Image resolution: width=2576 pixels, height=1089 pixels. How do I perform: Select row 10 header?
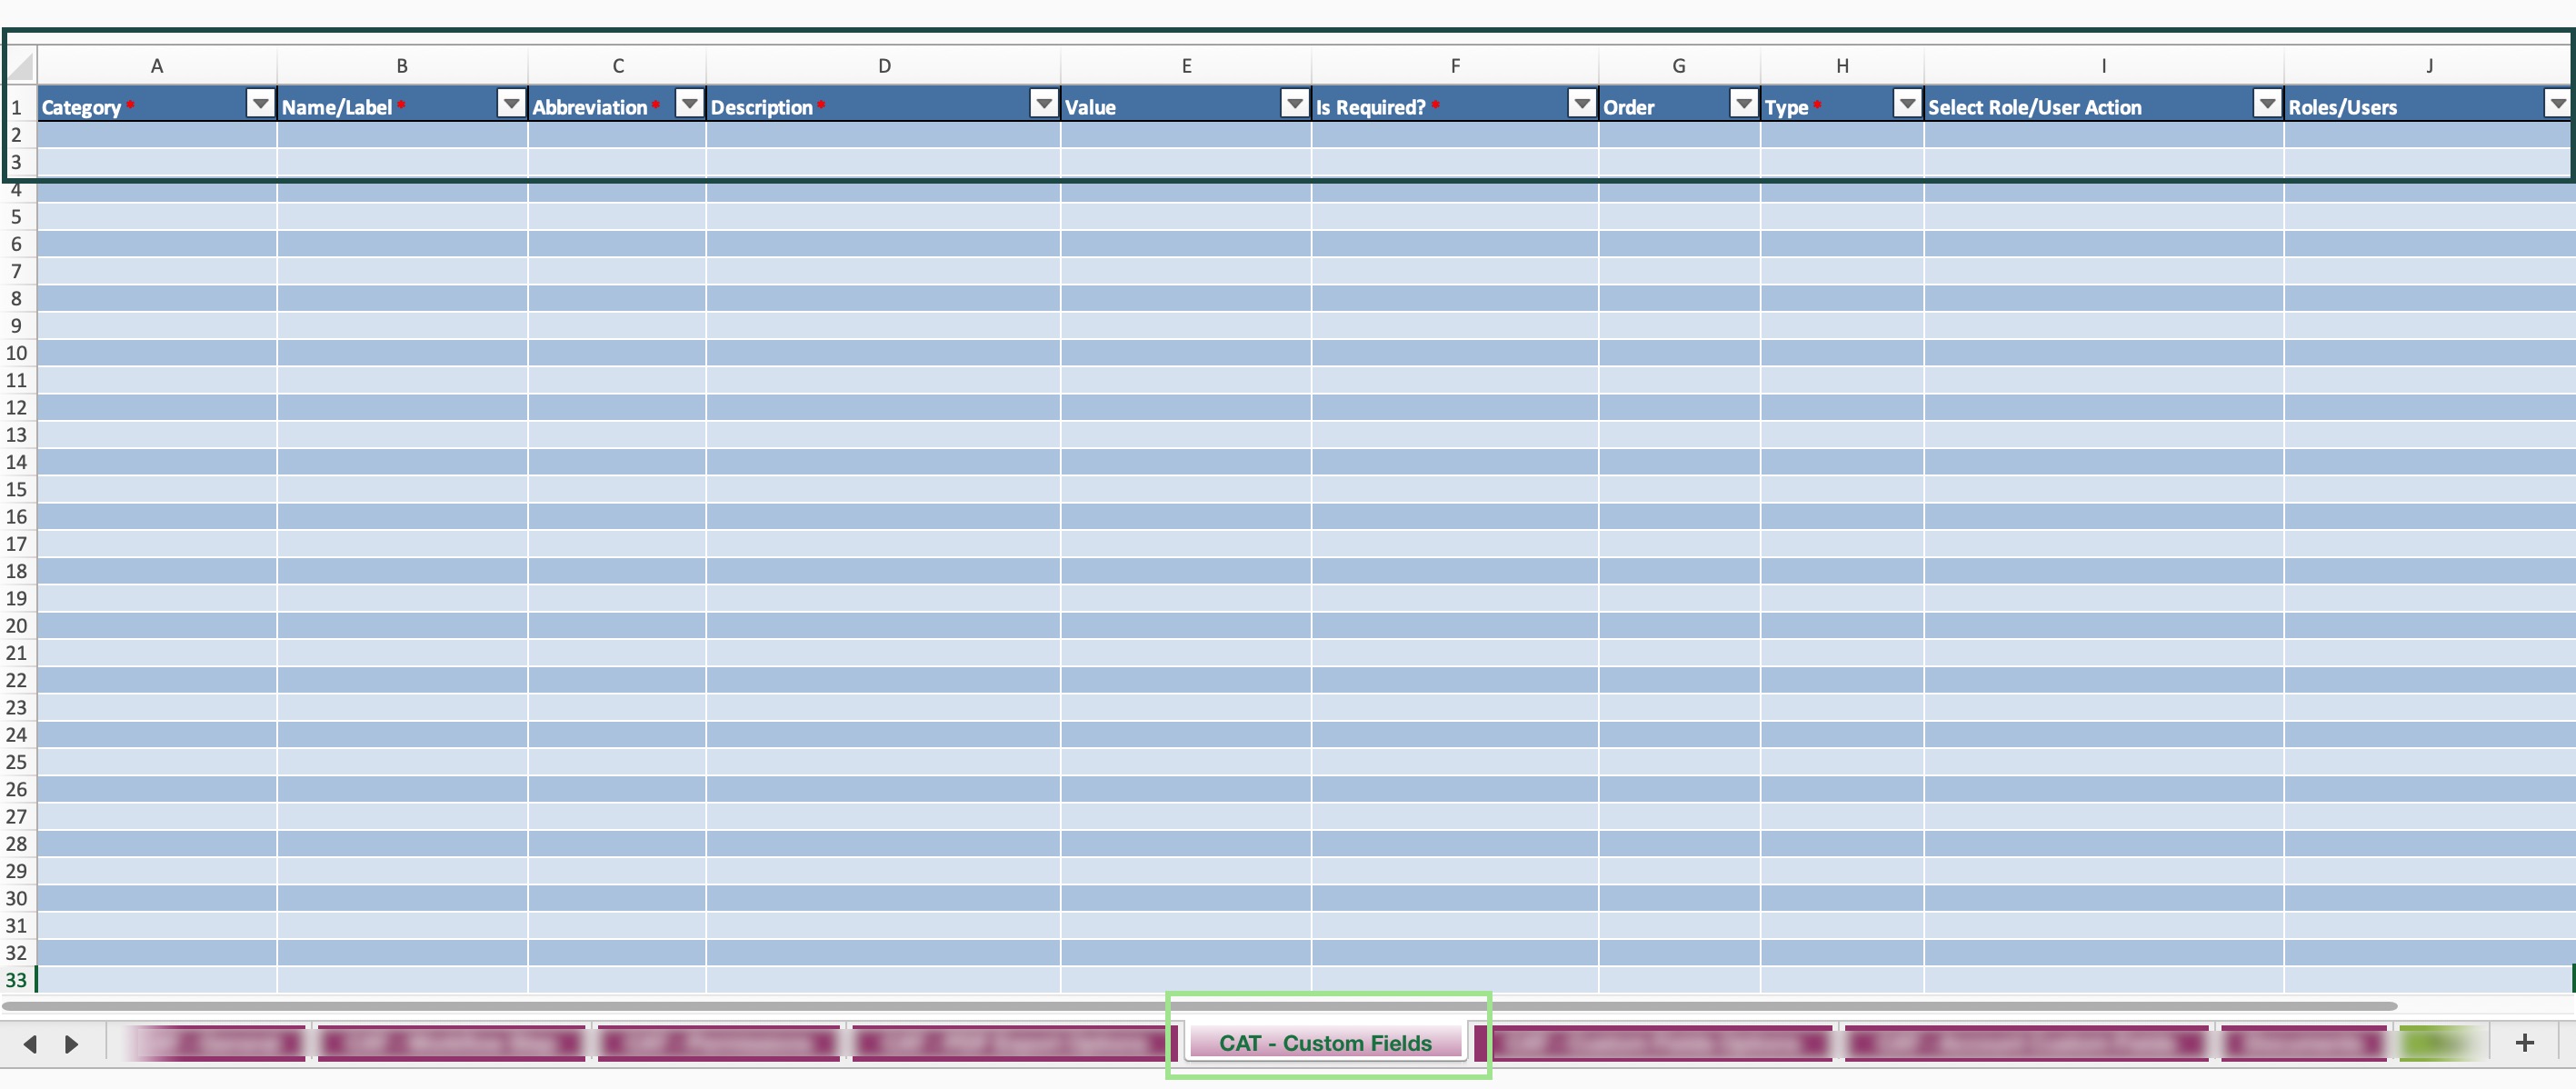coord(17,353)
